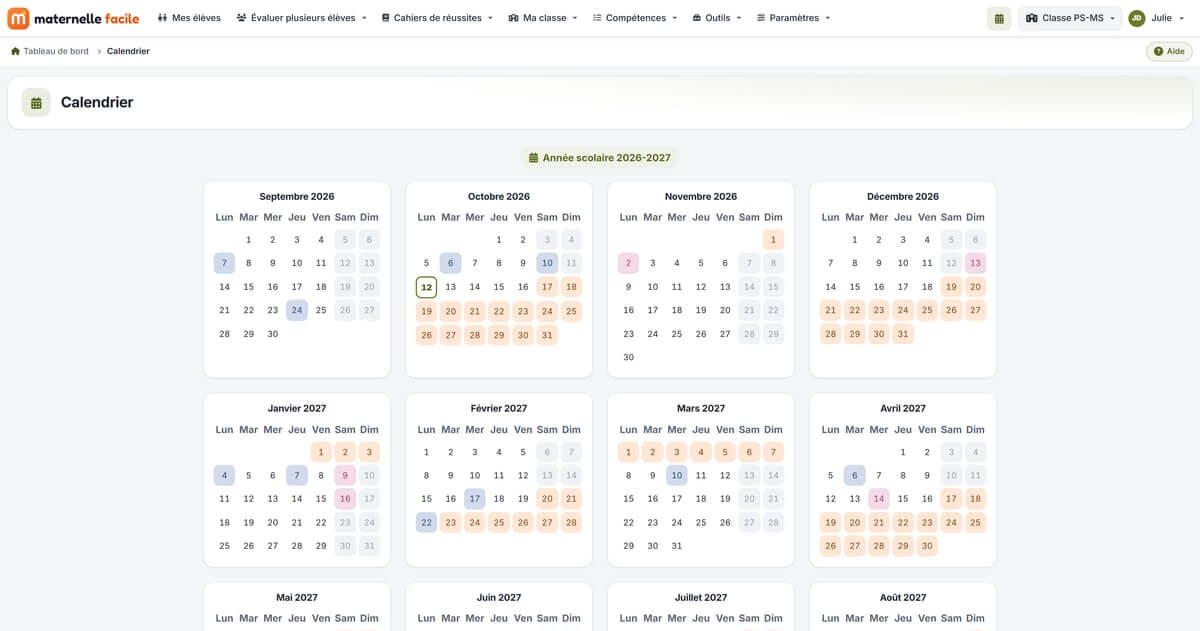Select 24 Septembre 2026 highlighted day
1200x631 pixels.
pos(297,310)
